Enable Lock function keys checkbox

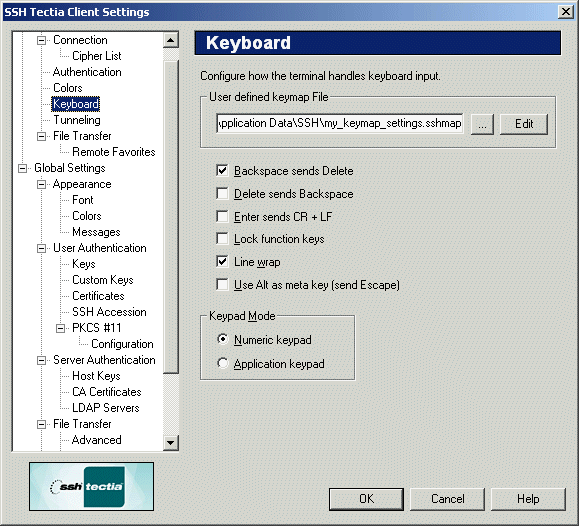pyautogui.click(x=222, y=239)
